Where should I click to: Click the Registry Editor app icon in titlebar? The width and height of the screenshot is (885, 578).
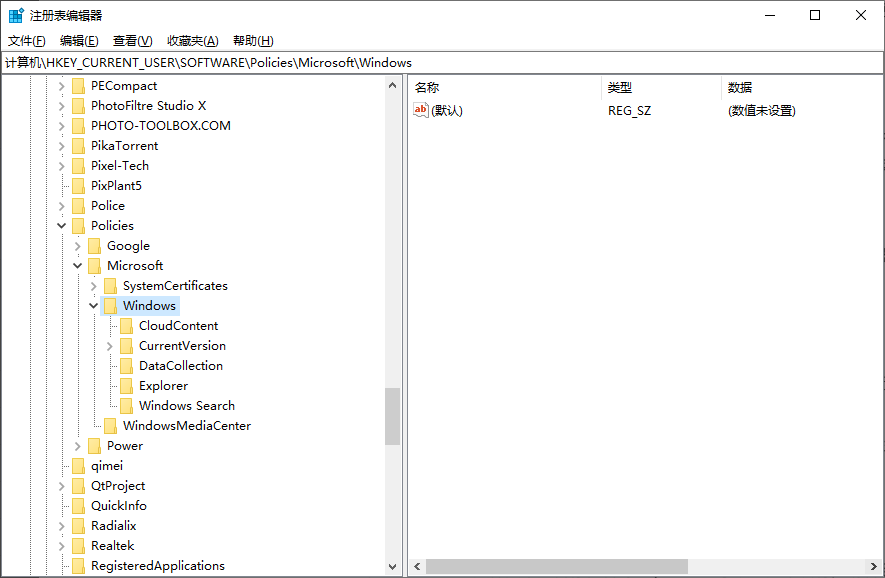point(14,15)
